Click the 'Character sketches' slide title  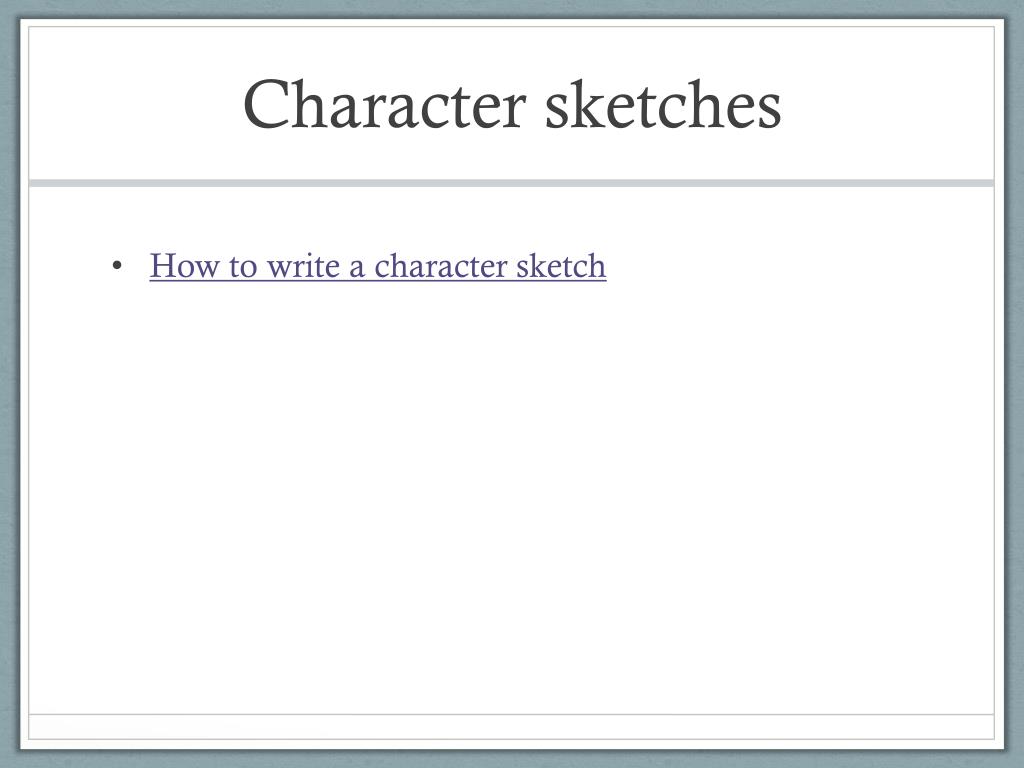point(512,104)
